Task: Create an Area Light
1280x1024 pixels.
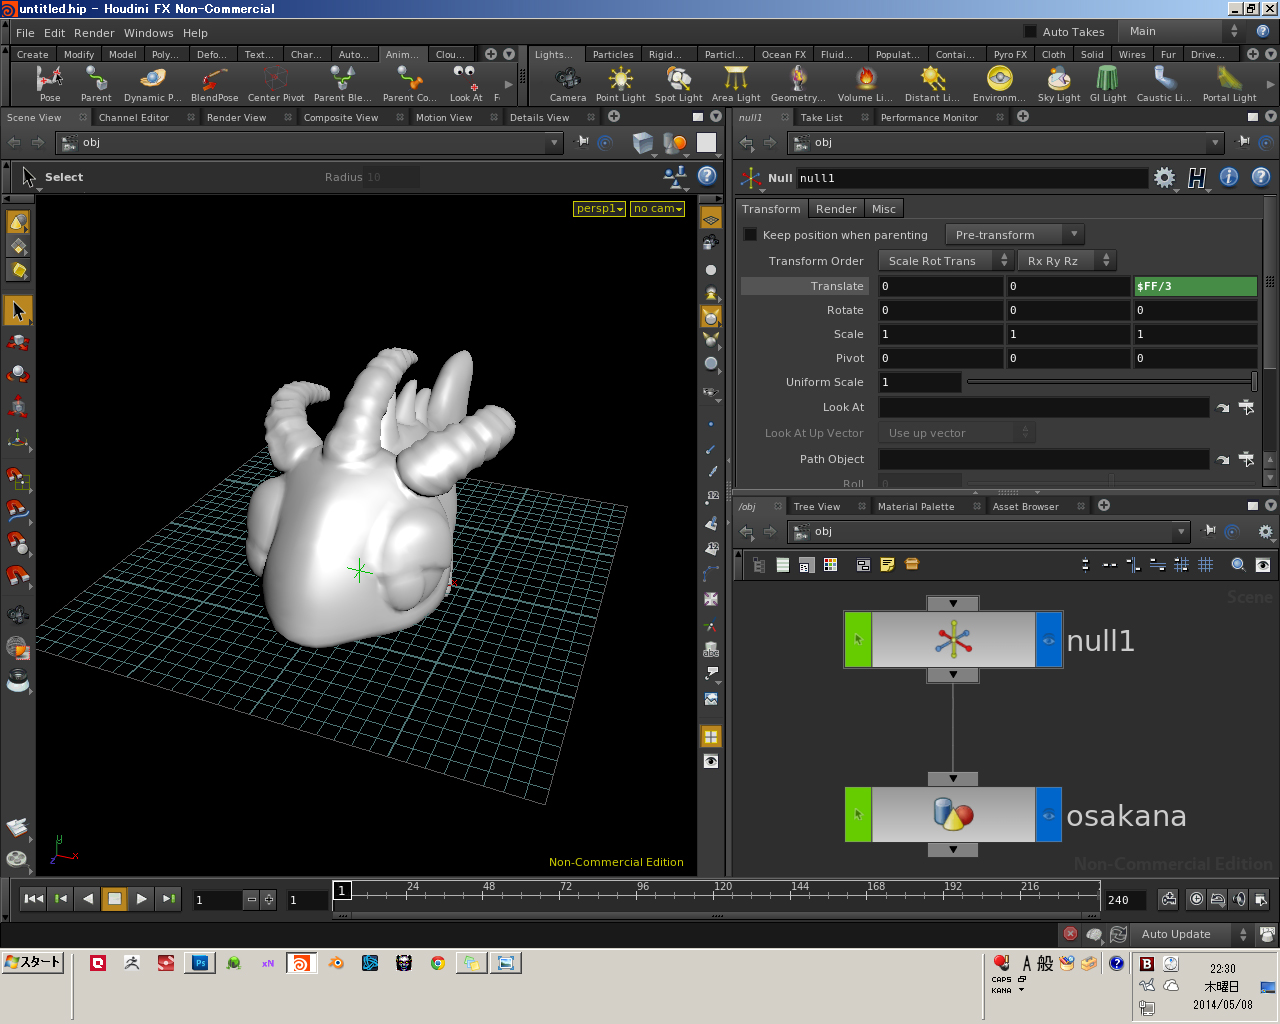Action: [736, 84]
